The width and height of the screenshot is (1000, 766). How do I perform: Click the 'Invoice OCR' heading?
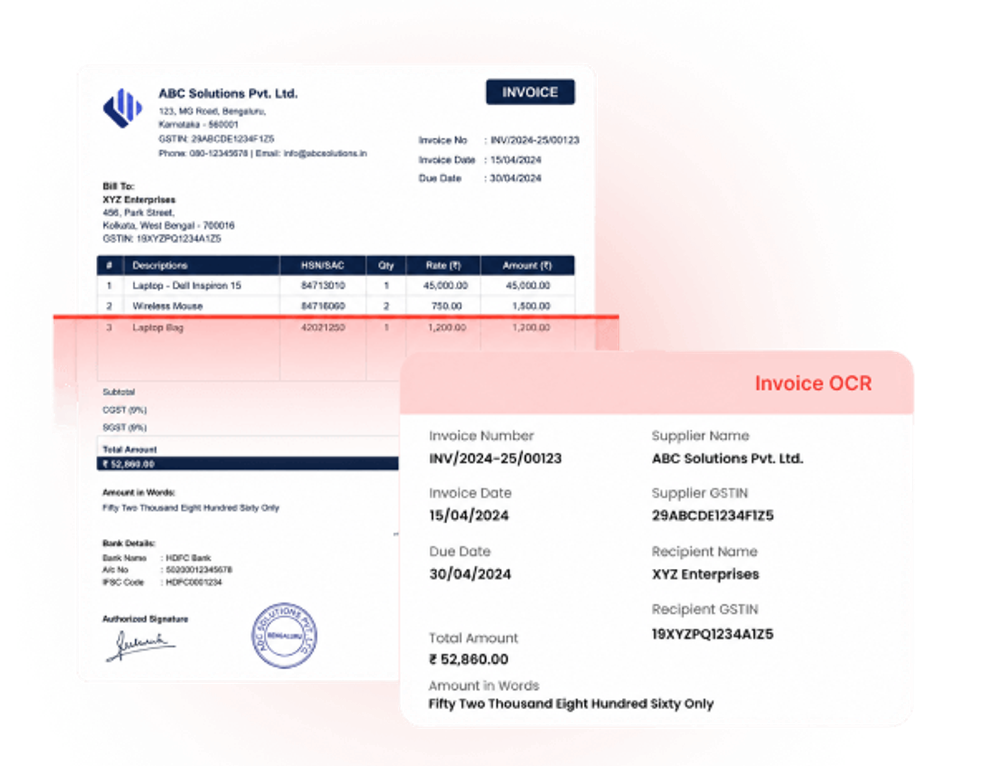point(813,383)
